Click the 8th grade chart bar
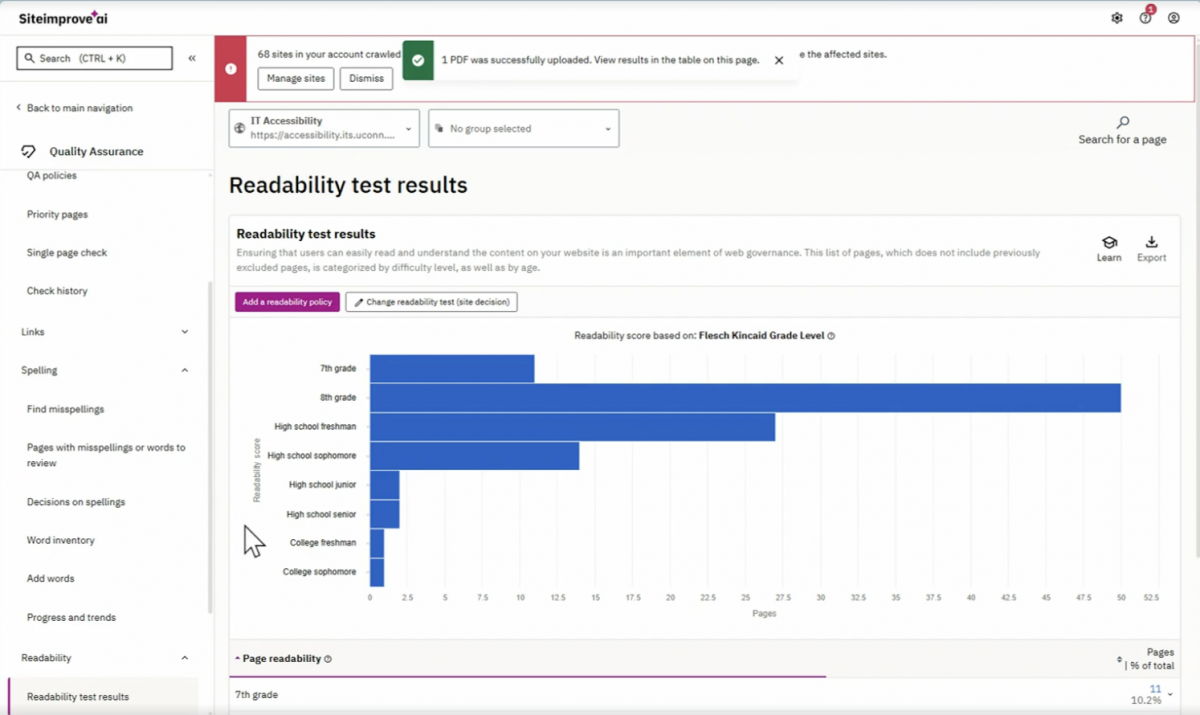 pos(745,398)
